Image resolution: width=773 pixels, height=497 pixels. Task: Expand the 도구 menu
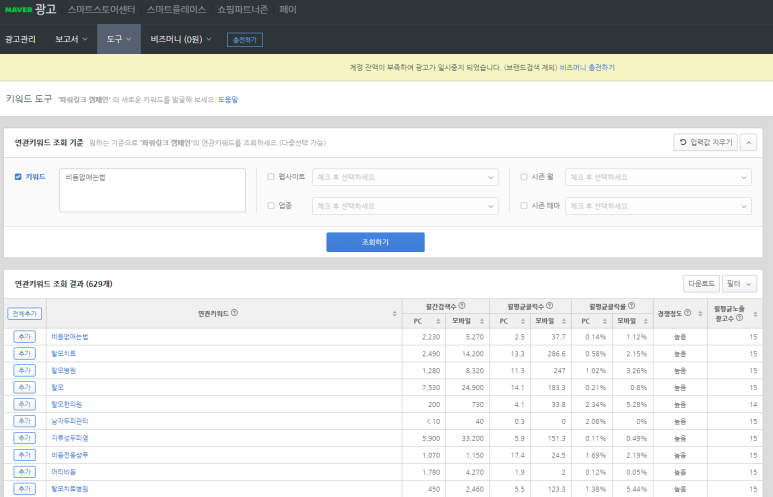pos(119,39)
